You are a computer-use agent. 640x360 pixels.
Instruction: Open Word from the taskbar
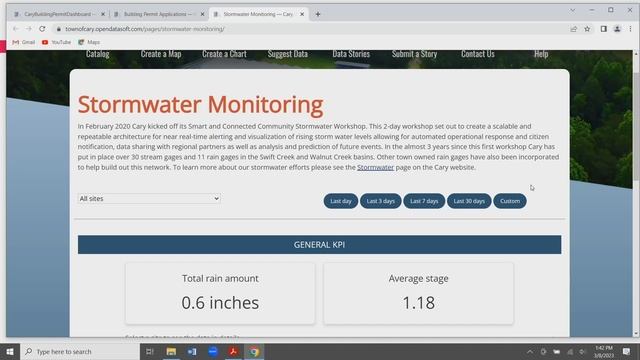pos(192,351)
